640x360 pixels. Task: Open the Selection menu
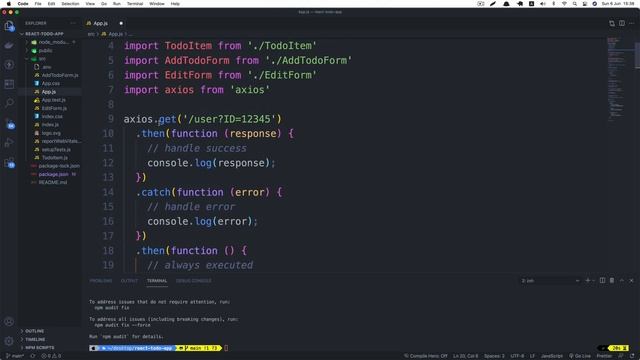(x=70, y=4)
